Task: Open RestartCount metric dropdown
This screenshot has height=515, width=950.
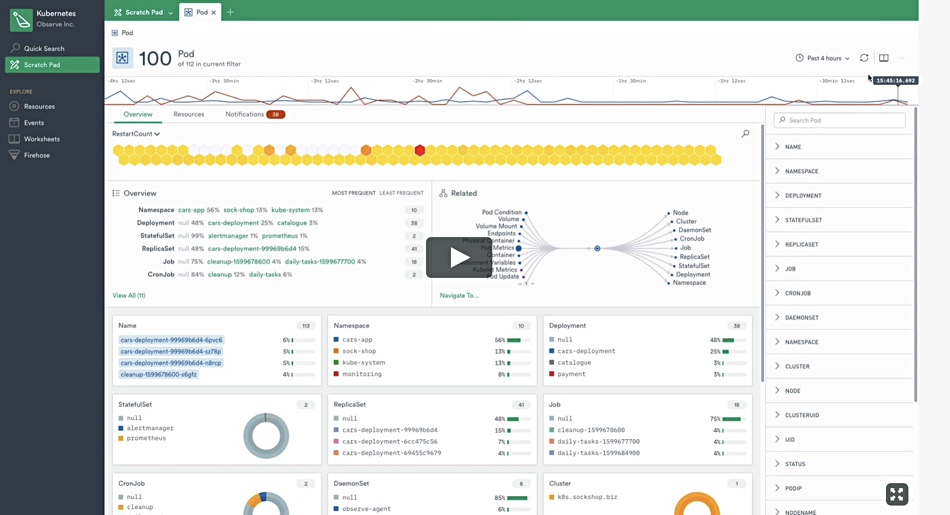Action: [136, 134]
